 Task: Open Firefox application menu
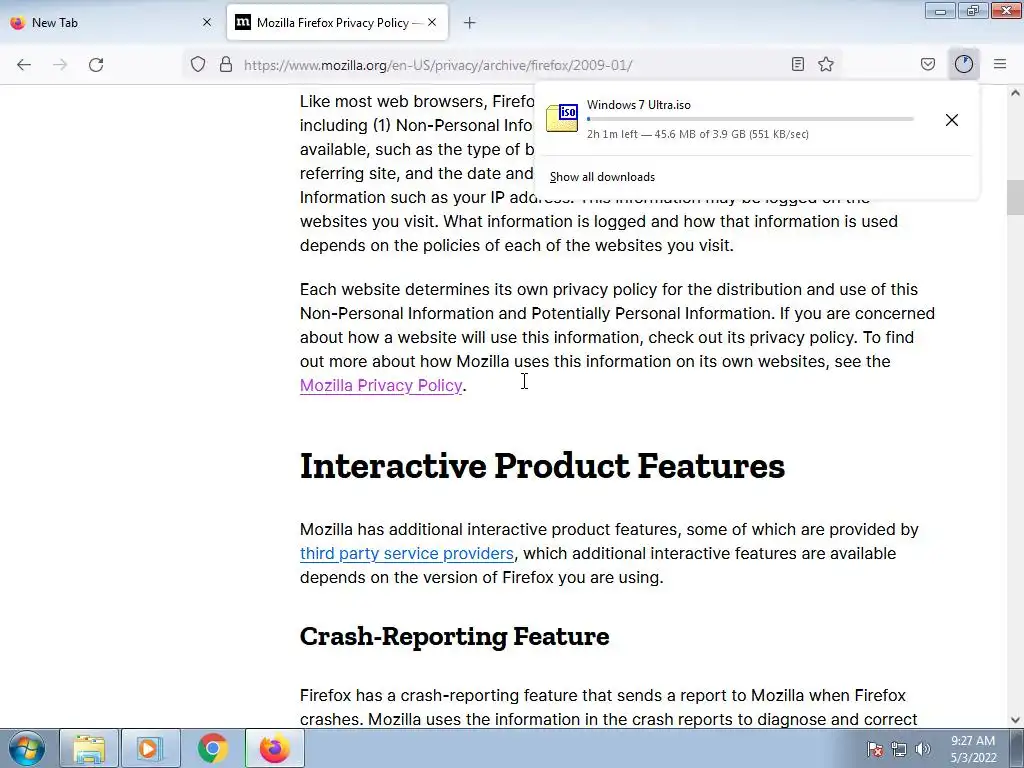[x=1000, y=64]
